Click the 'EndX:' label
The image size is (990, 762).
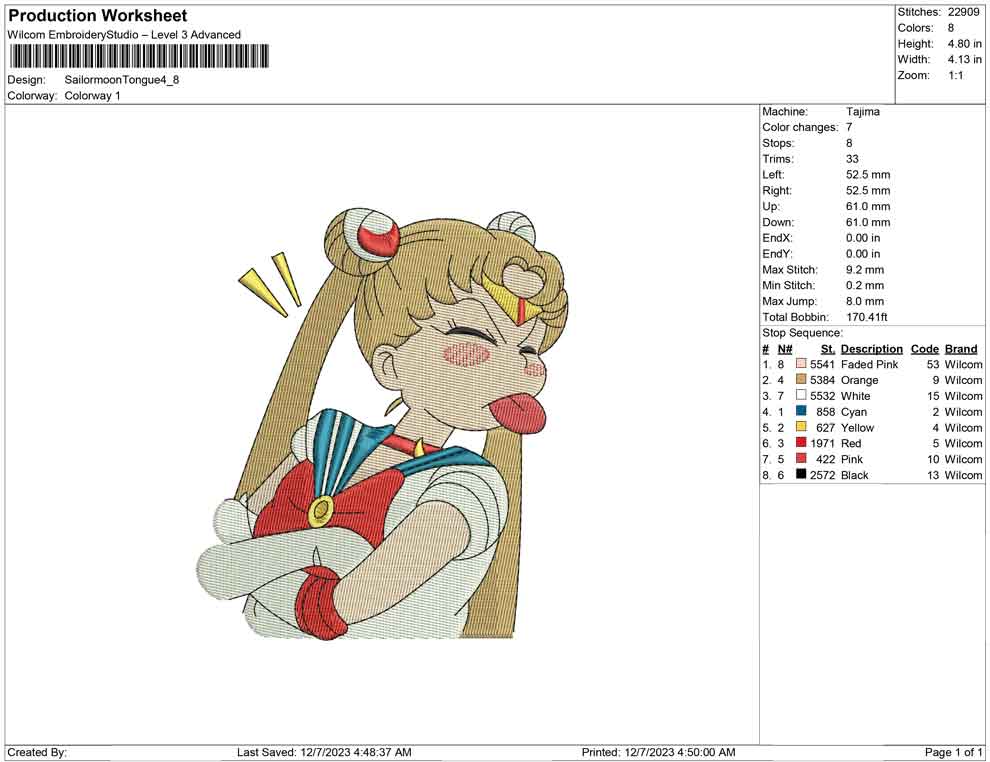tap(777, 238)
